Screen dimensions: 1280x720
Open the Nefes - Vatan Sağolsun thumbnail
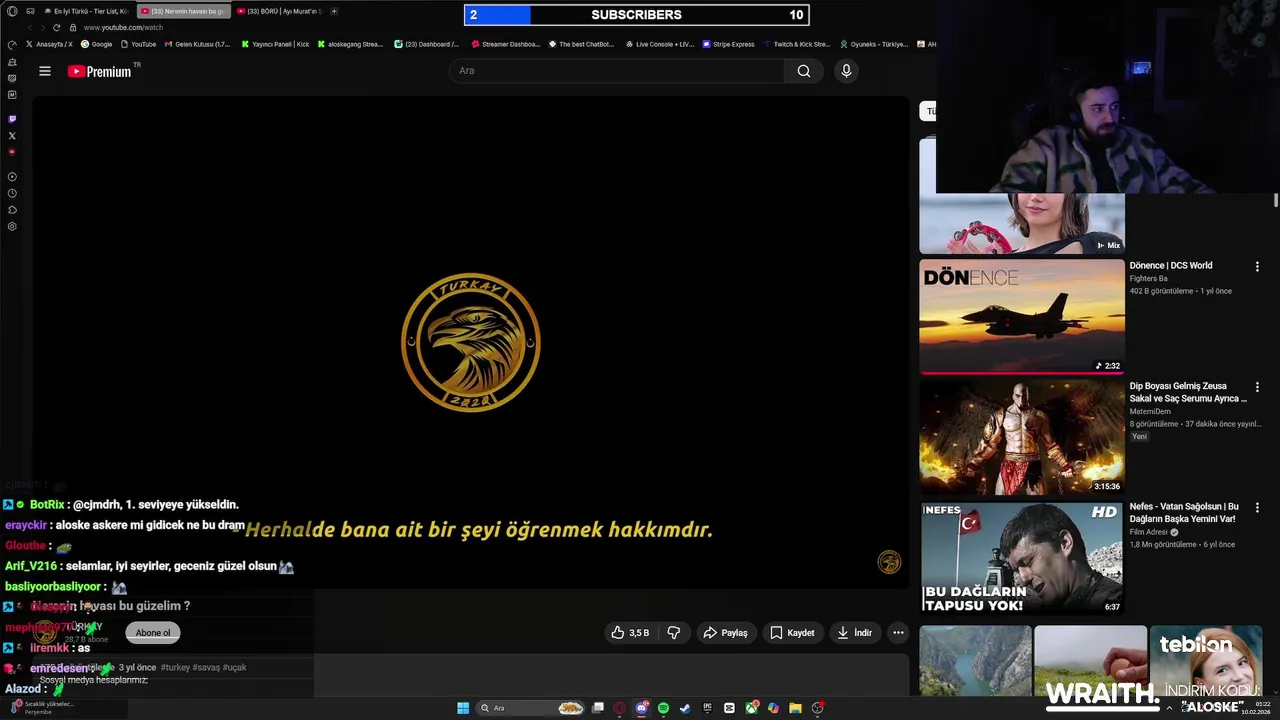[x=1022, y=558]
